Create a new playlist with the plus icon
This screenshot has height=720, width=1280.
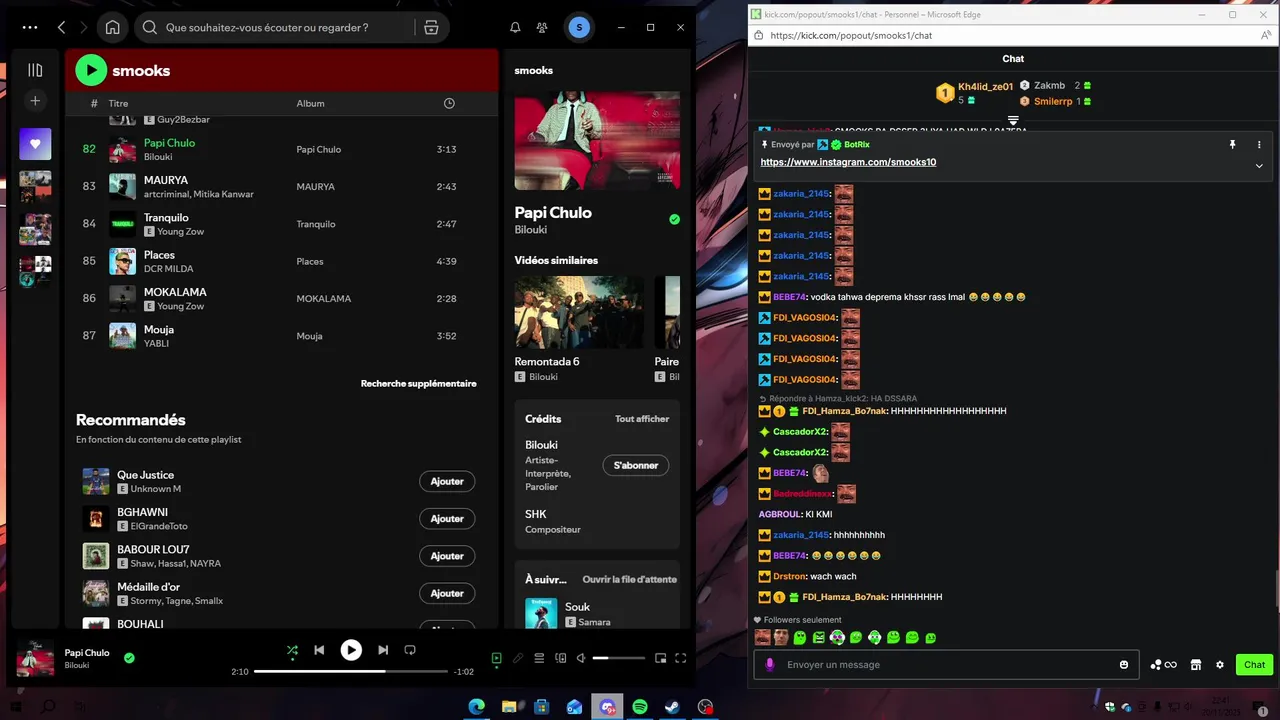pos(35,101)
